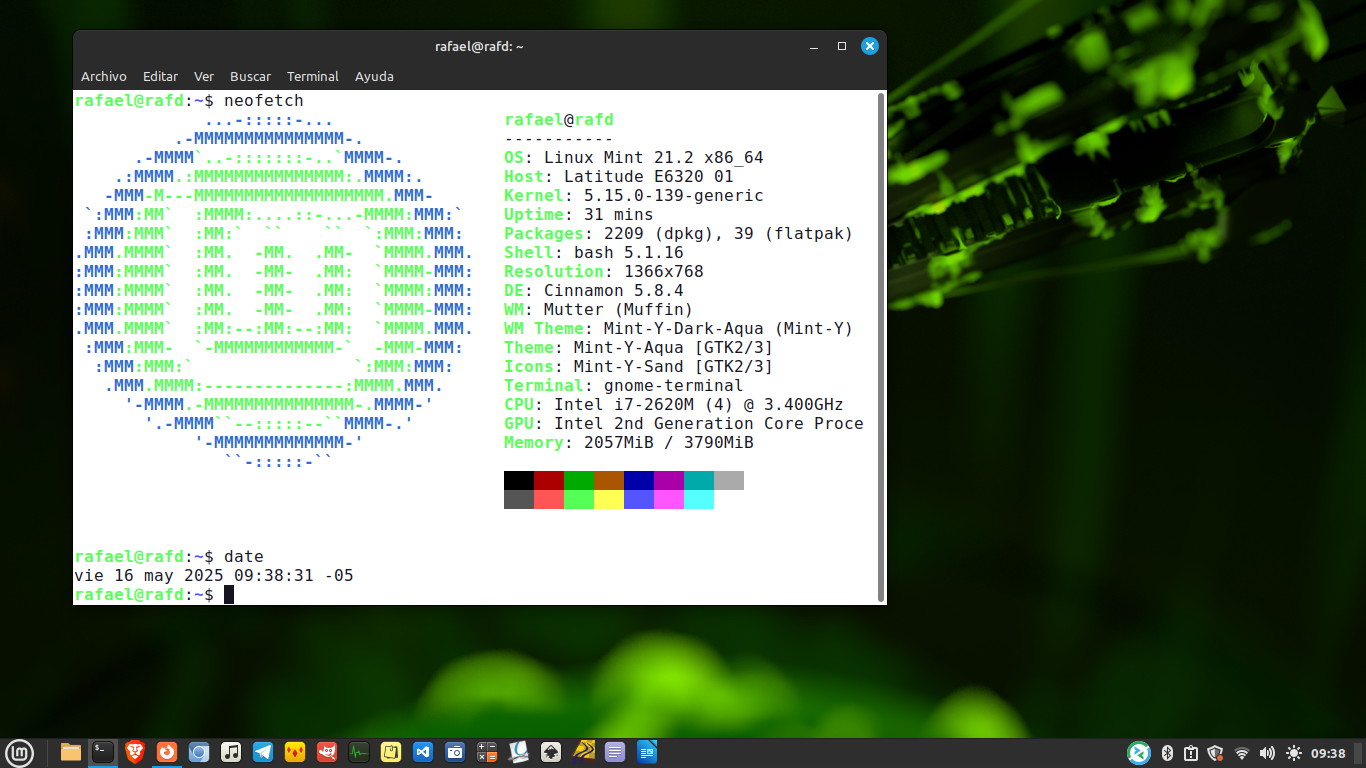Screen dimensions: 1366x768
Task: Open the yellow icon with red diamonds
Action: [295, 752]
